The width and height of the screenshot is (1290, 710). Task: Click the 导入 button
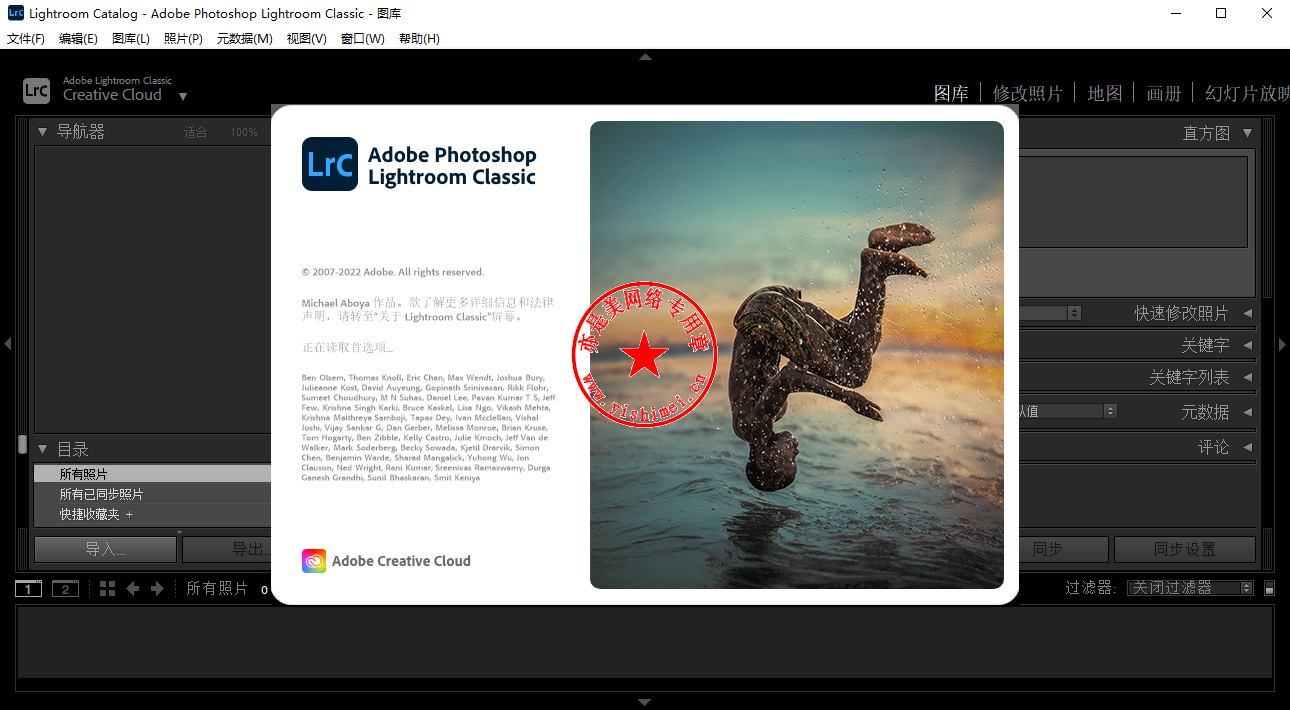105,549
